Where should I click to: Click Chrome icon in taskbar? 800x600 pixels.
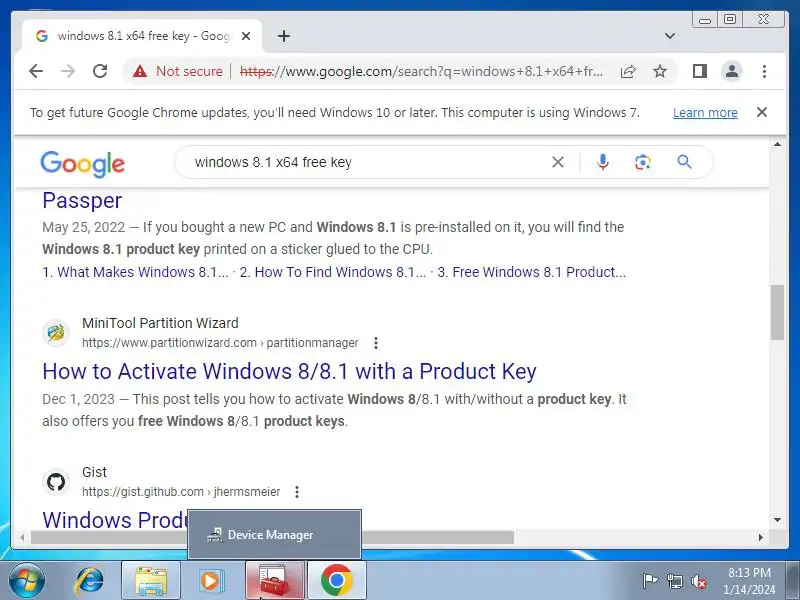pos(337,581)
